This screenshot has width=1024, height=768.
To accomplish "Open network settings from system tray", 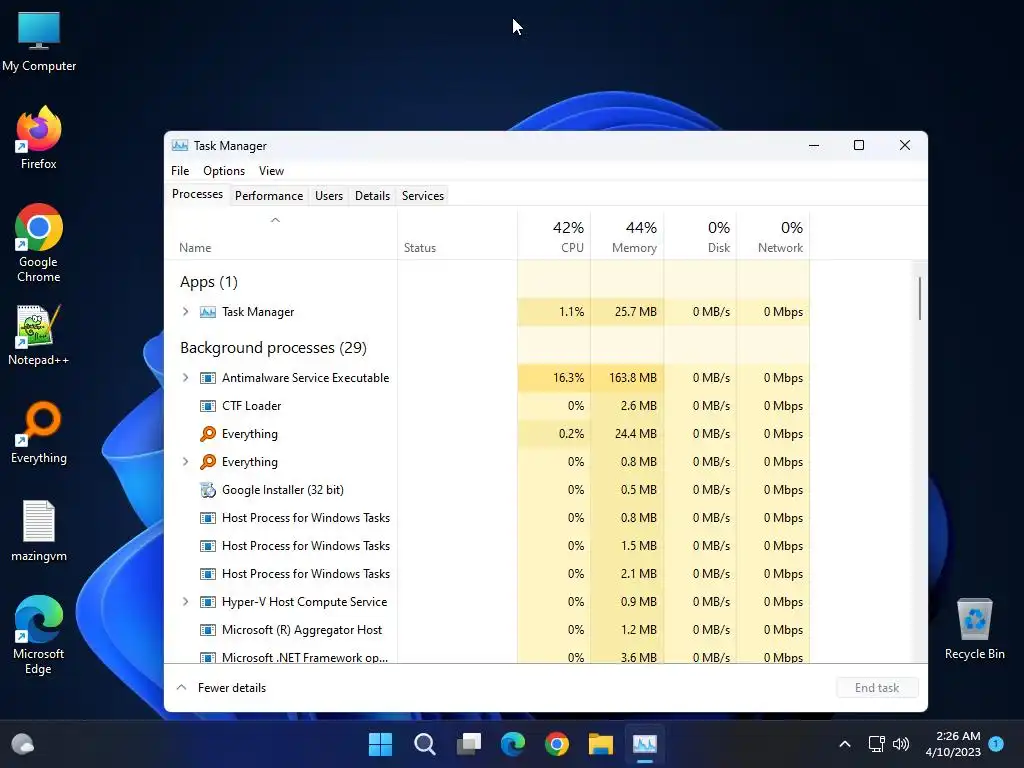I will [876, 744].
